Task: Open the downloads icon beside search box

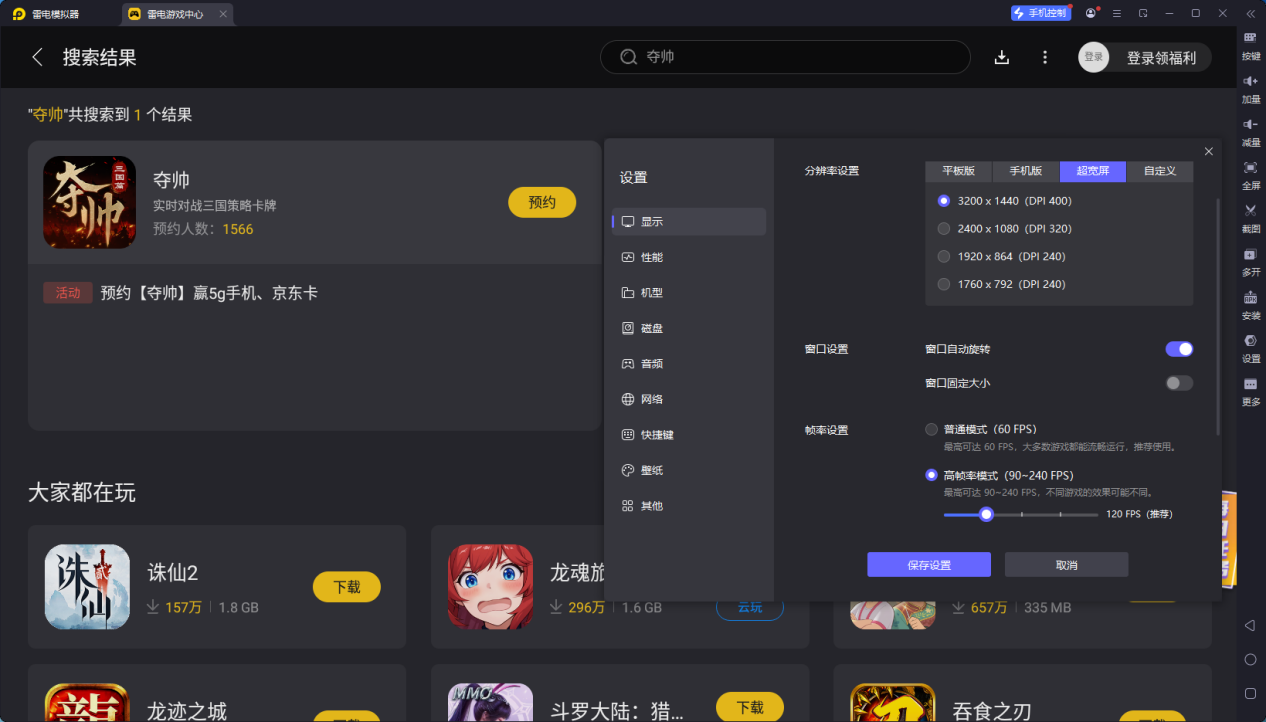Action: click(1002, 57)
